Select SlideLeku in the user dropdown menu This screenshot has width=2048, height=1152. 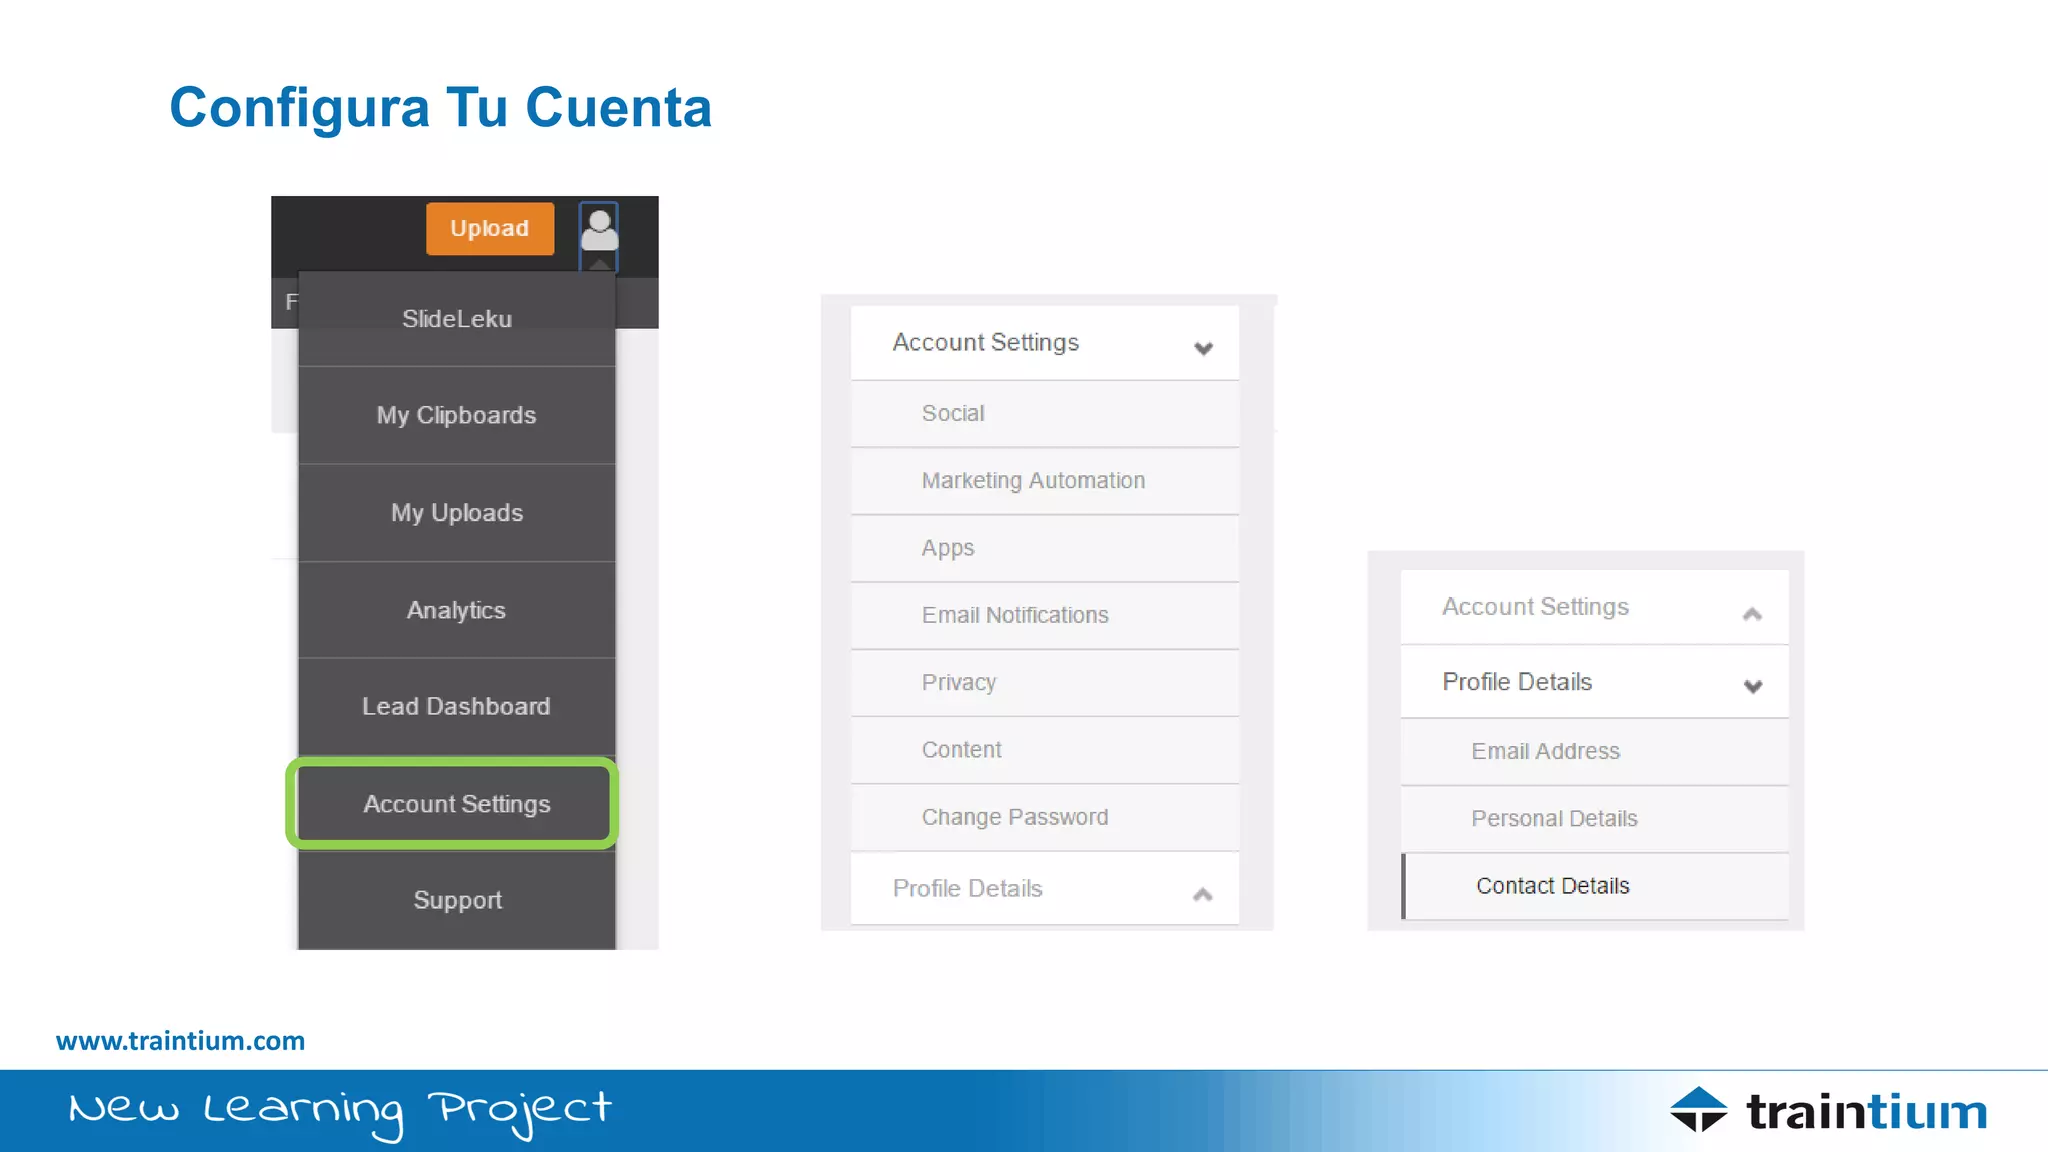(x=457, y=319)
